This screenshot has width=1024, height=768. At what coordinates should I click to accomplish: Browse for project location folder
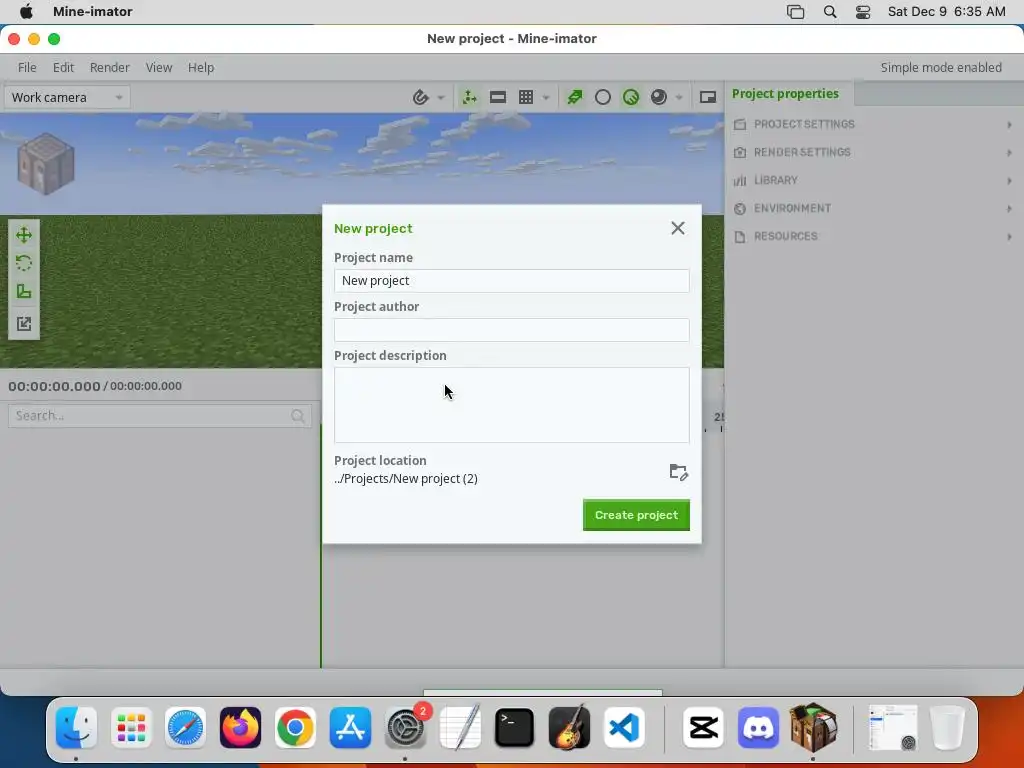[679, 472]
